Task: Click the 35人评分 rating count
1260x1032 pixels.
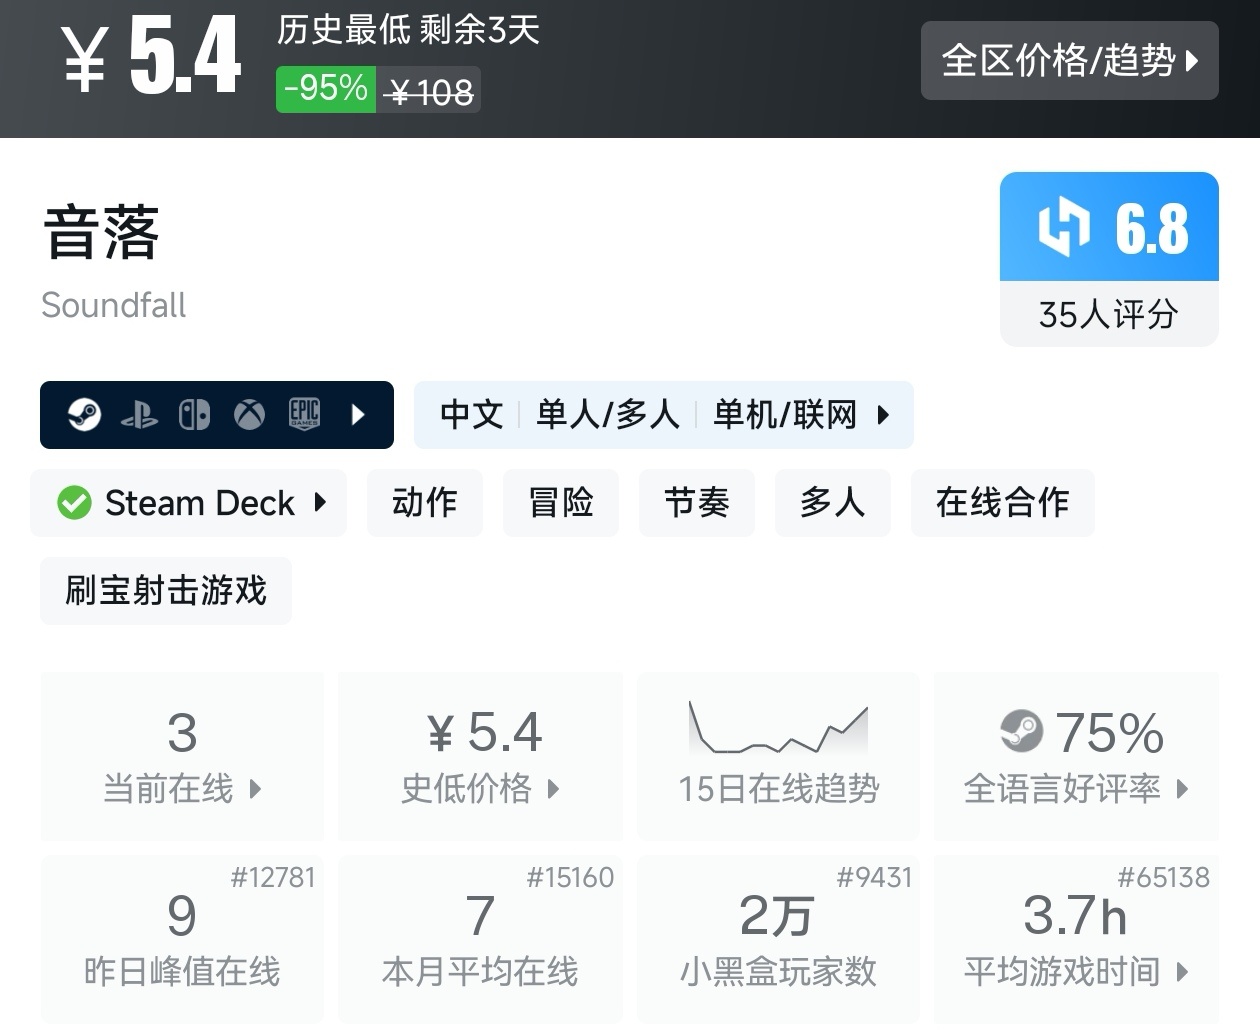Action: [x=1109, y=314]
